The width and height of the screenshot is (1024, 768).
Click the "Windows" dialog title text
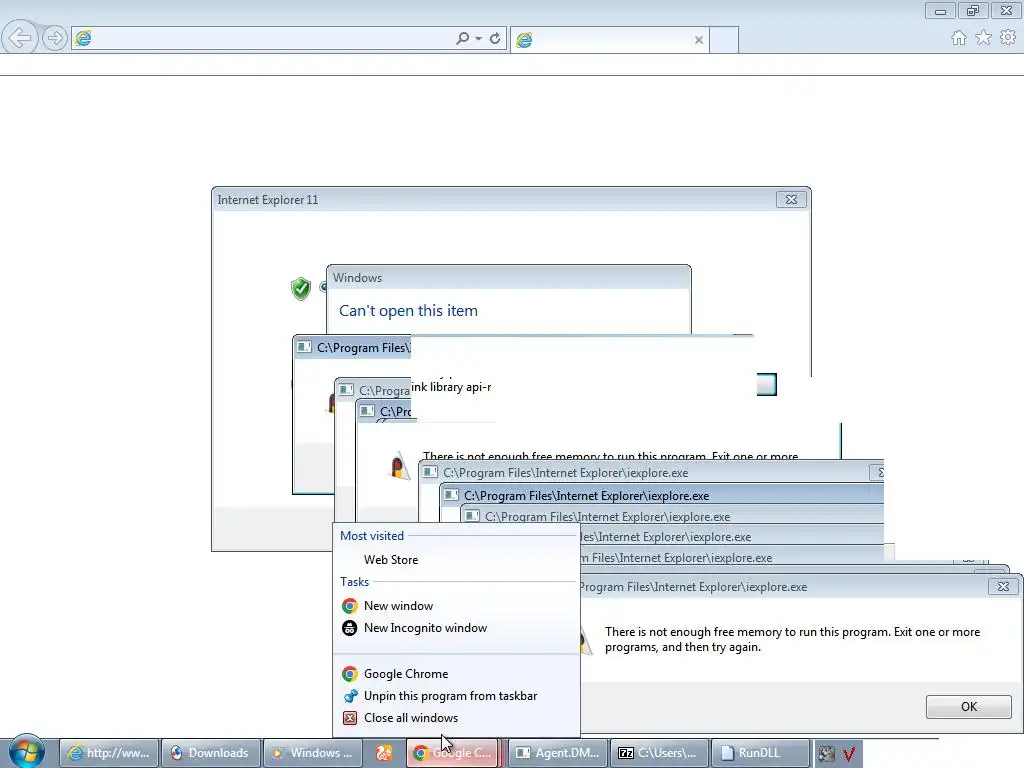tap(357, 278)
